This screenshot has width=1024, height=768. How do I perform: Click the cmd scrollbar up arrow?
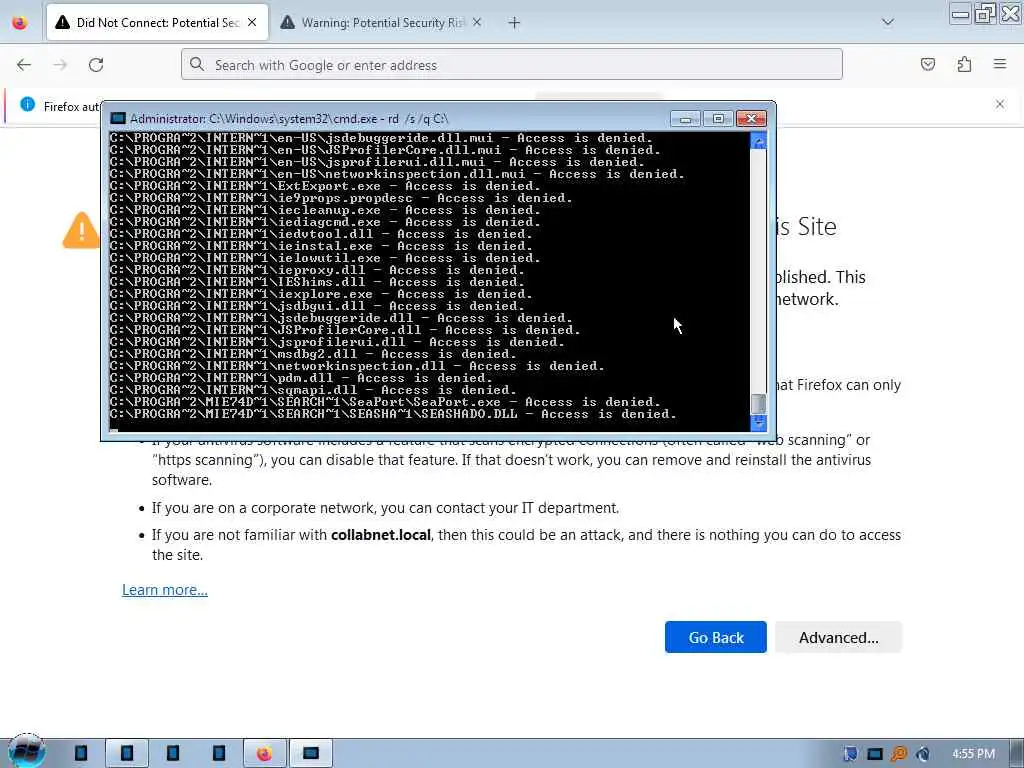point(758,140)
